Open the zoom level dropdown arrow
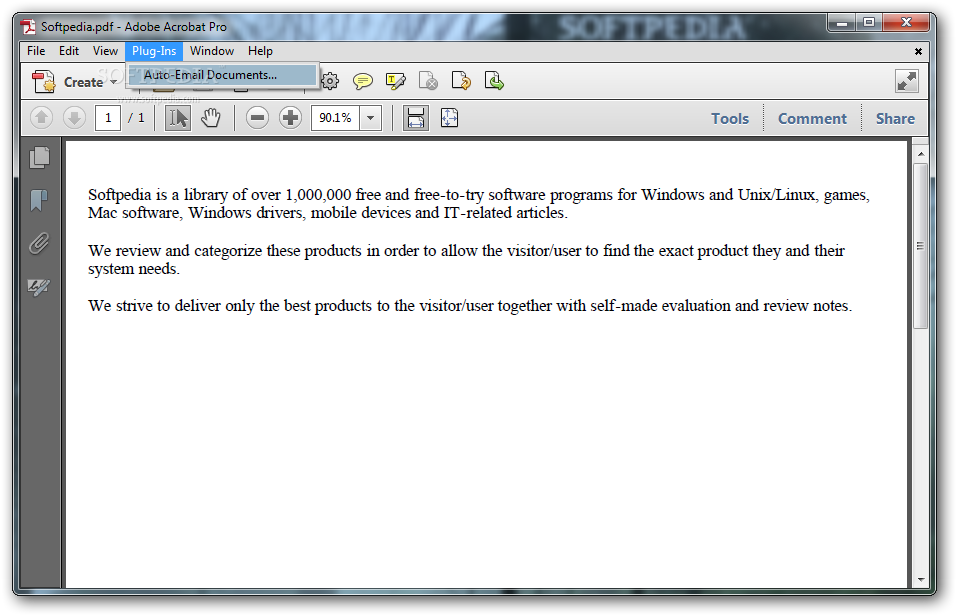This screenshot has height=616, width=957. (x=370, y=118)
